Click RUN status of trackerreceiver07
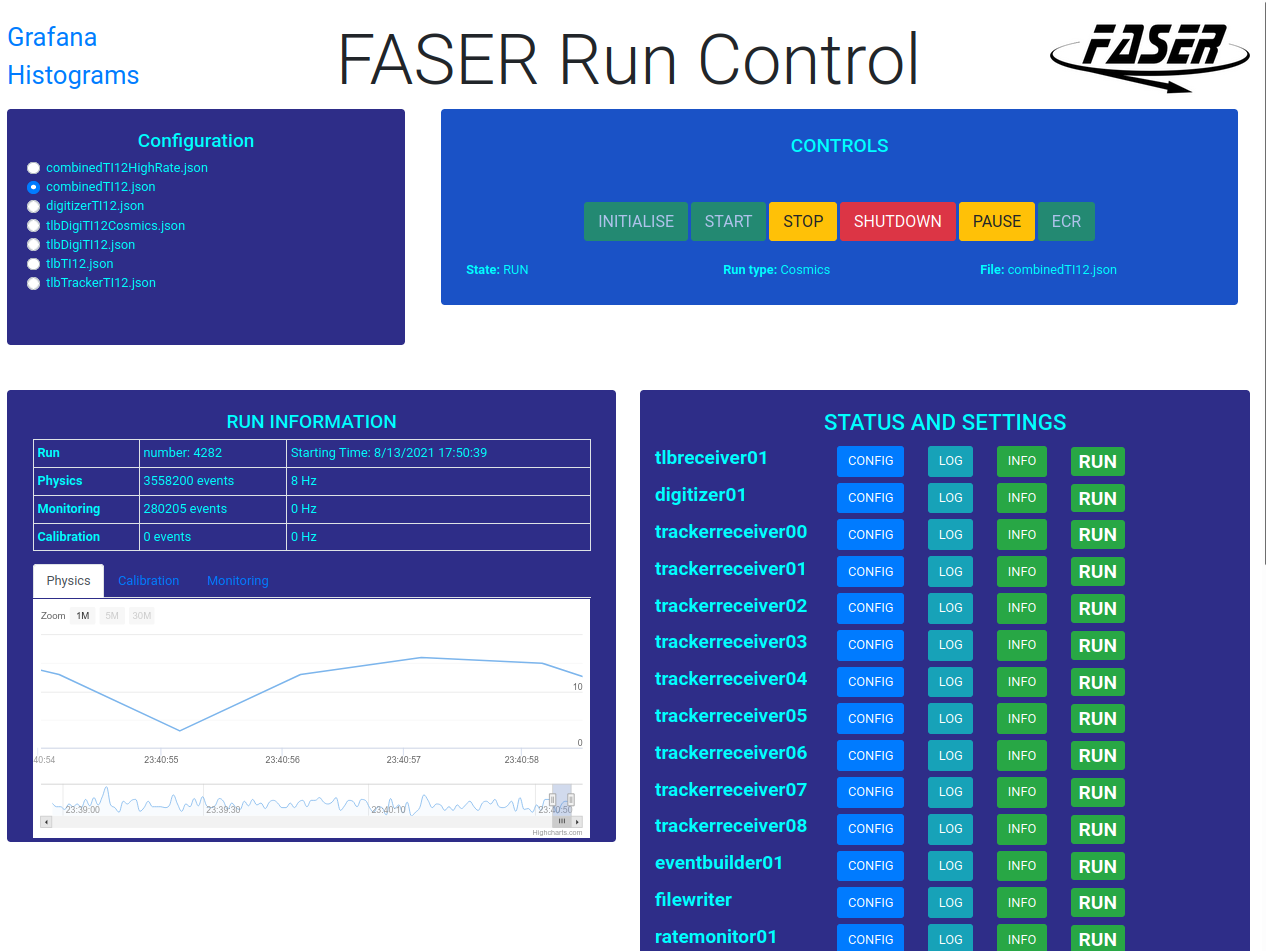Viewport: 1266px width, 951px height. point(1098,793)
